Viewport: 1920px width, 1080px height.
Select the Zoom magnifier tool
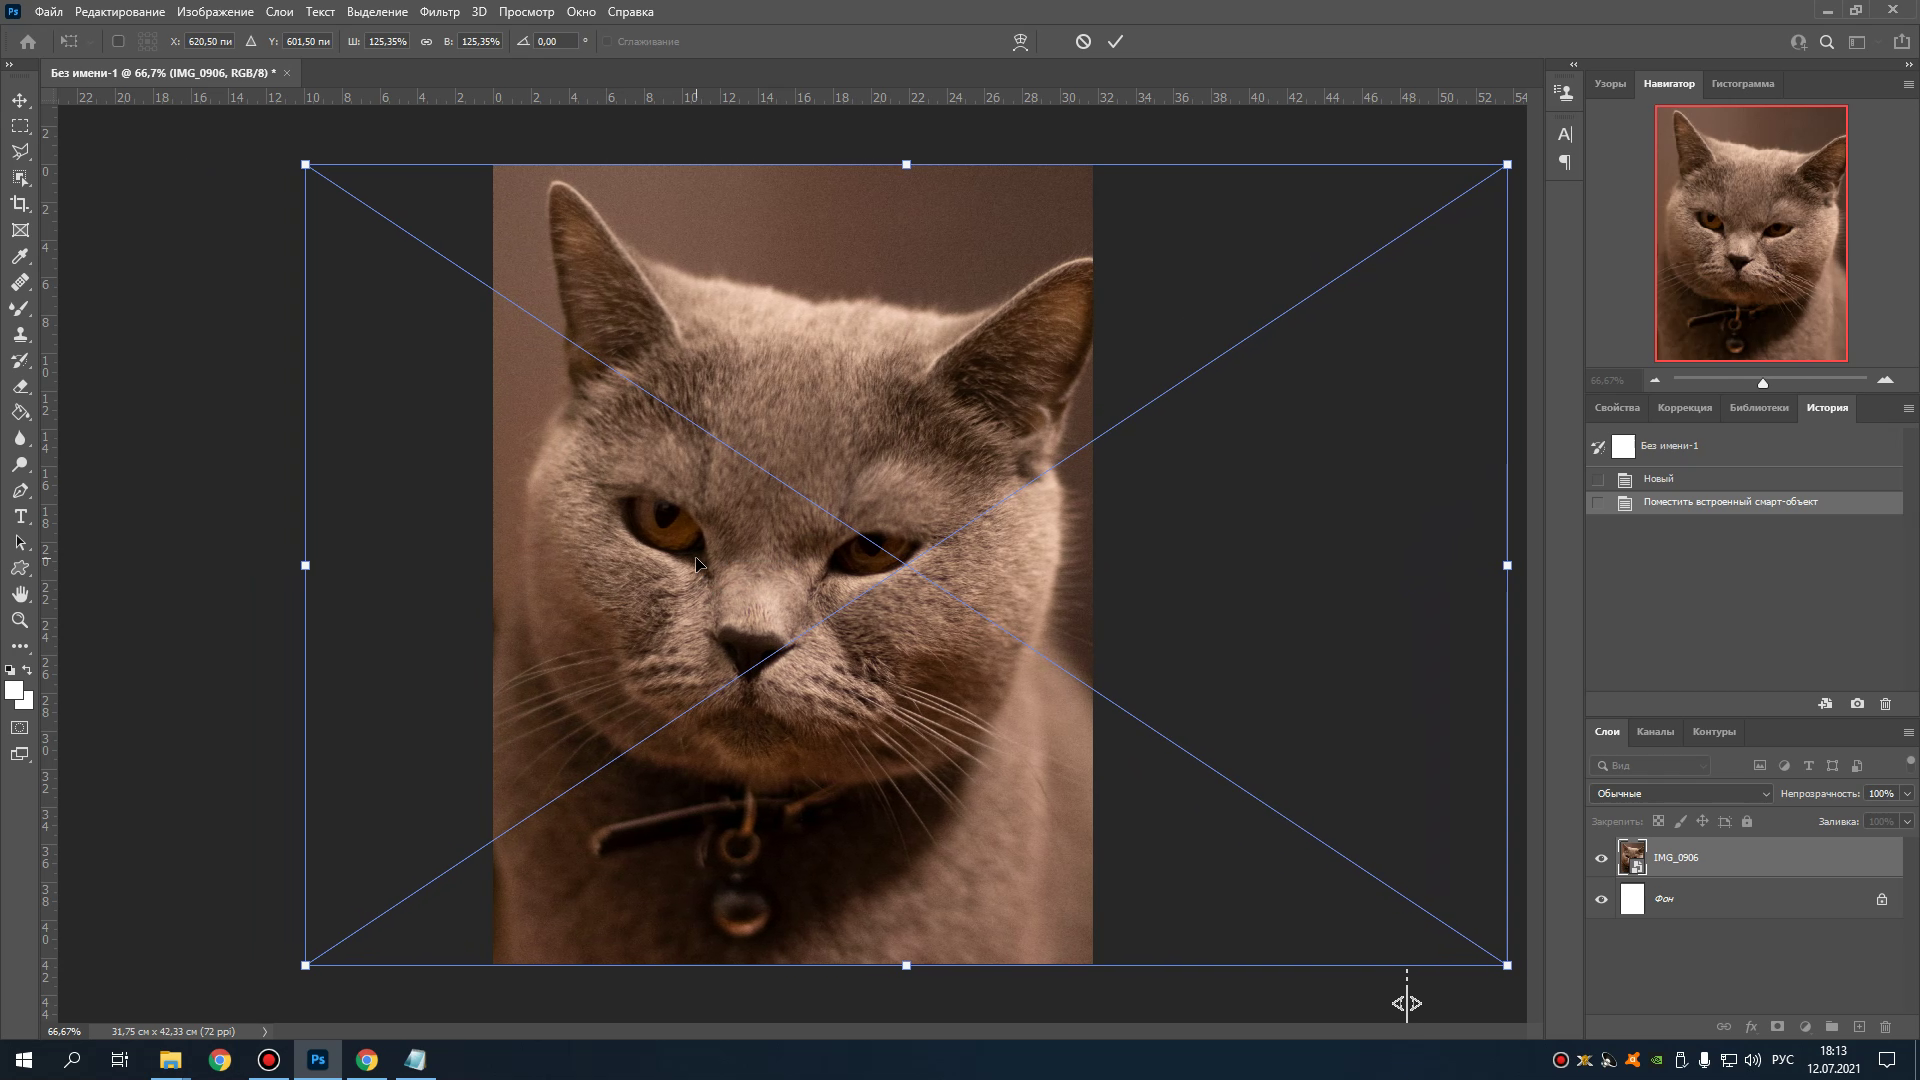(20, 621)
